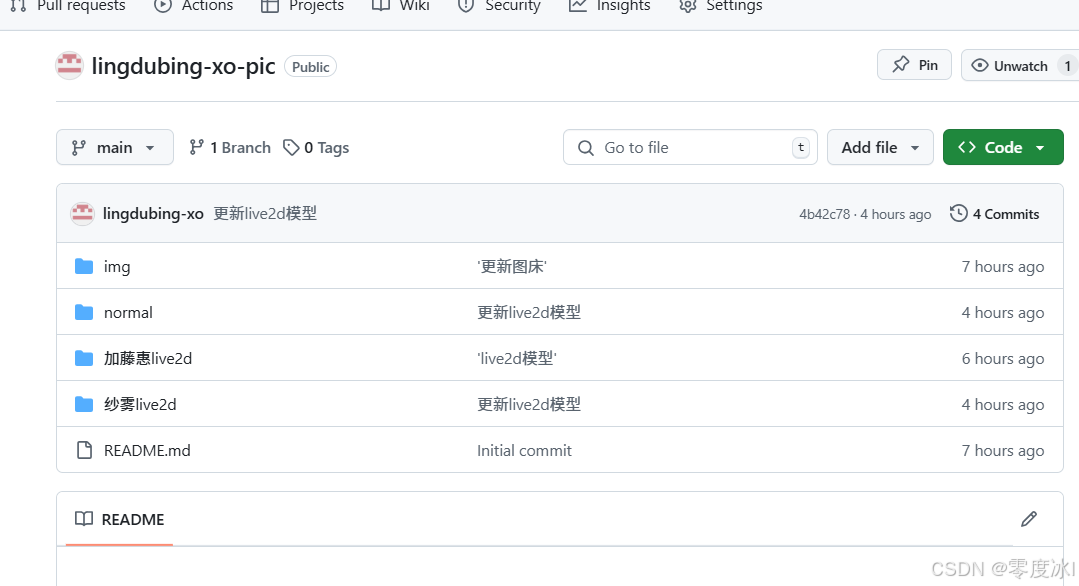1079x586 pixels.
Task: Expand the main branch selector
Action: [114, 147]
